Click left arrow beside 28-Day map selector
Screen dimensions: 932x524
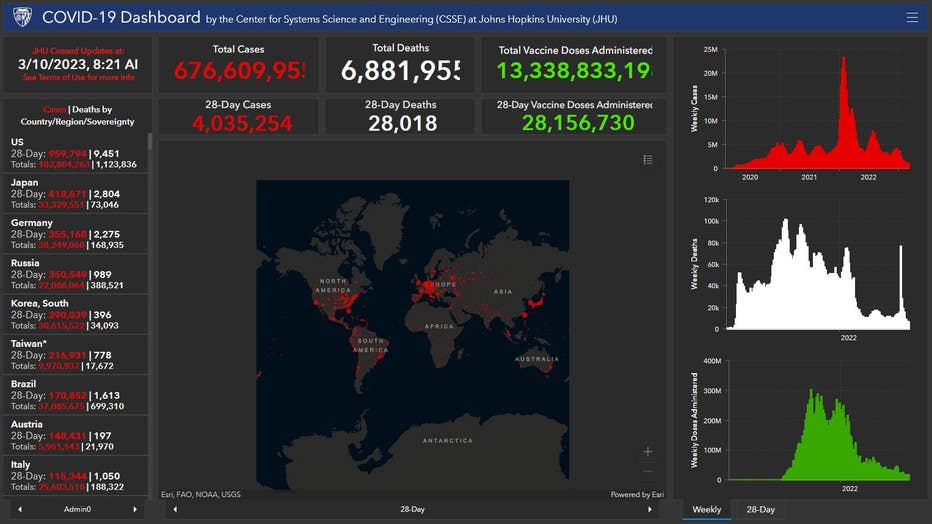[x=175, y=510]
